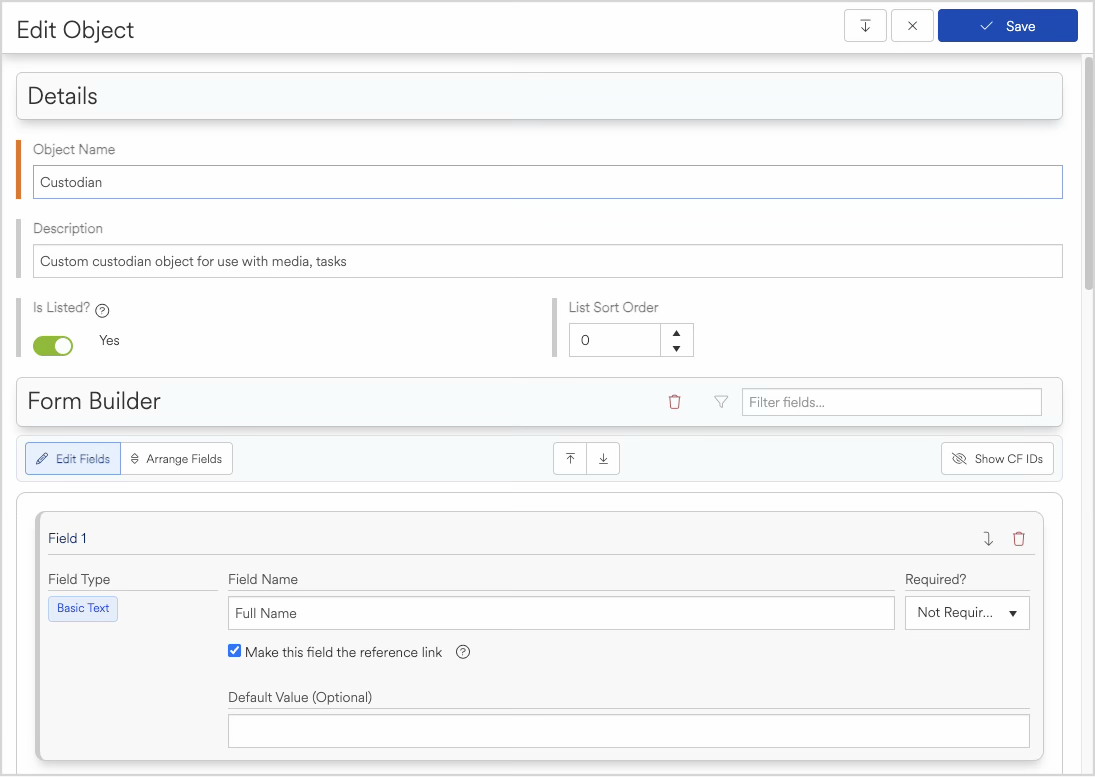This screenshot has width=1095, height=777.
Task: Click the Basic Text field type tag
Action: 83,608
